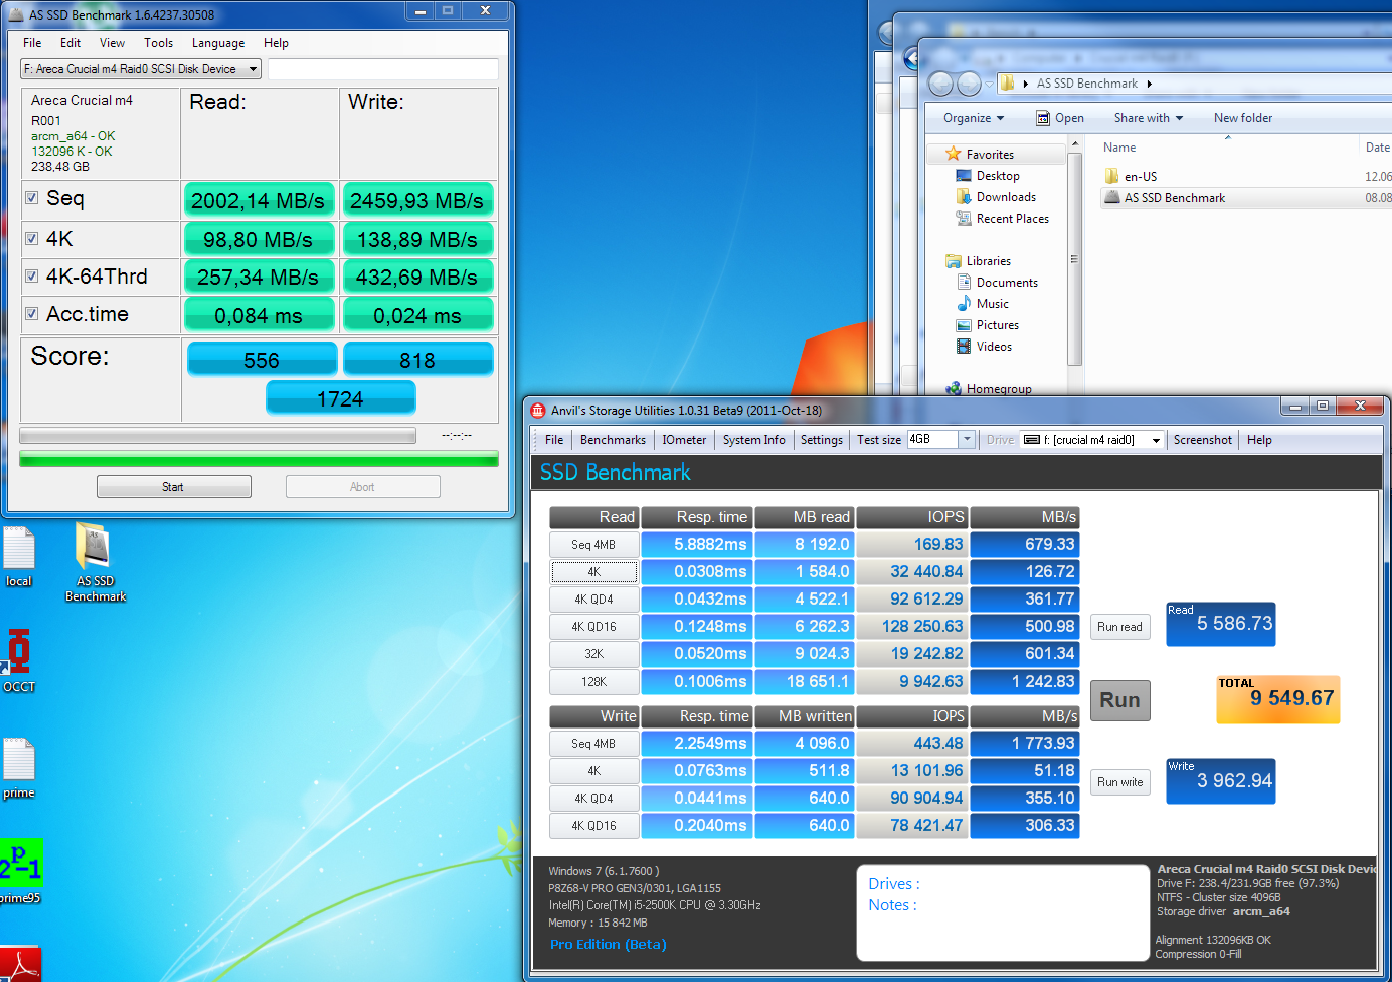The height and width of the screenshot is (982, 1392).
Task: Click Anvil's Storage Utilities title icon
Action: click(538, 410)
